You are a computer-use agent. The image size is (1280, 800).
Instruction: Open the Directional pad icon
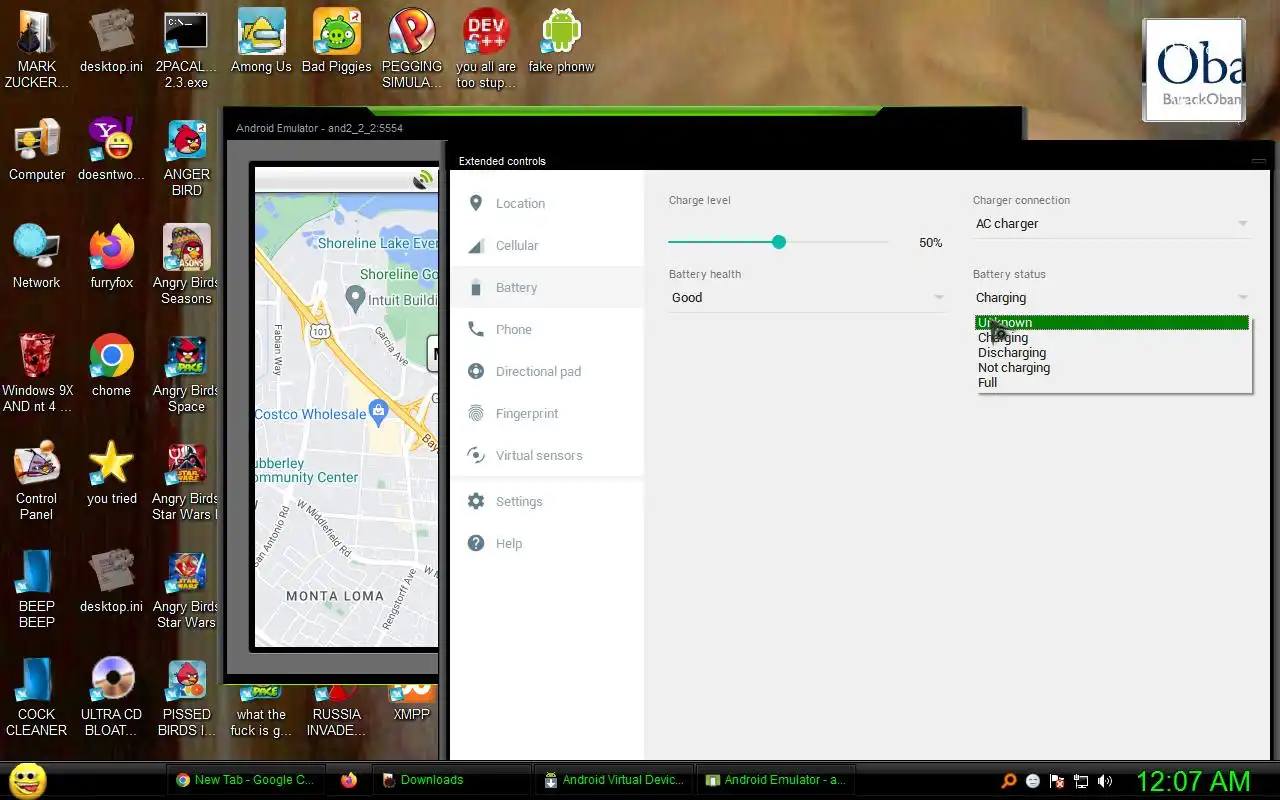click(x=476, y=371)
